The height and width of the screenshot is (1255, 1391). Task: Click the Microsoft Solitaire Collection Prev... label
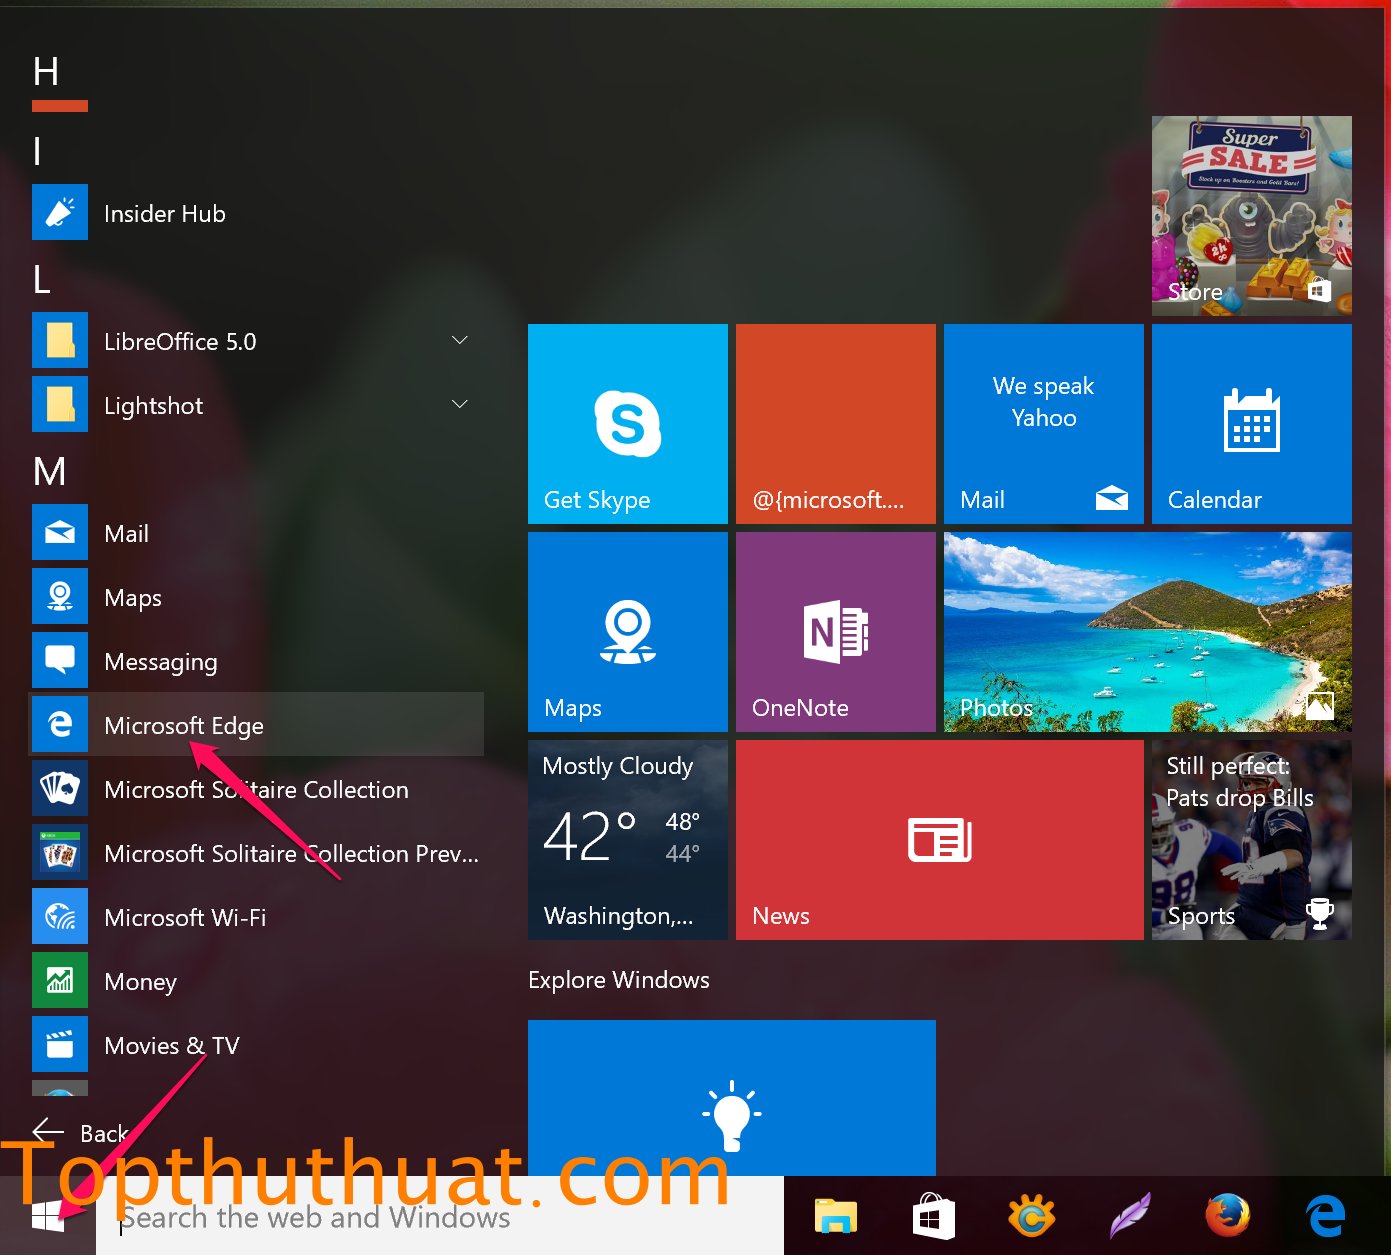(291, 853)
